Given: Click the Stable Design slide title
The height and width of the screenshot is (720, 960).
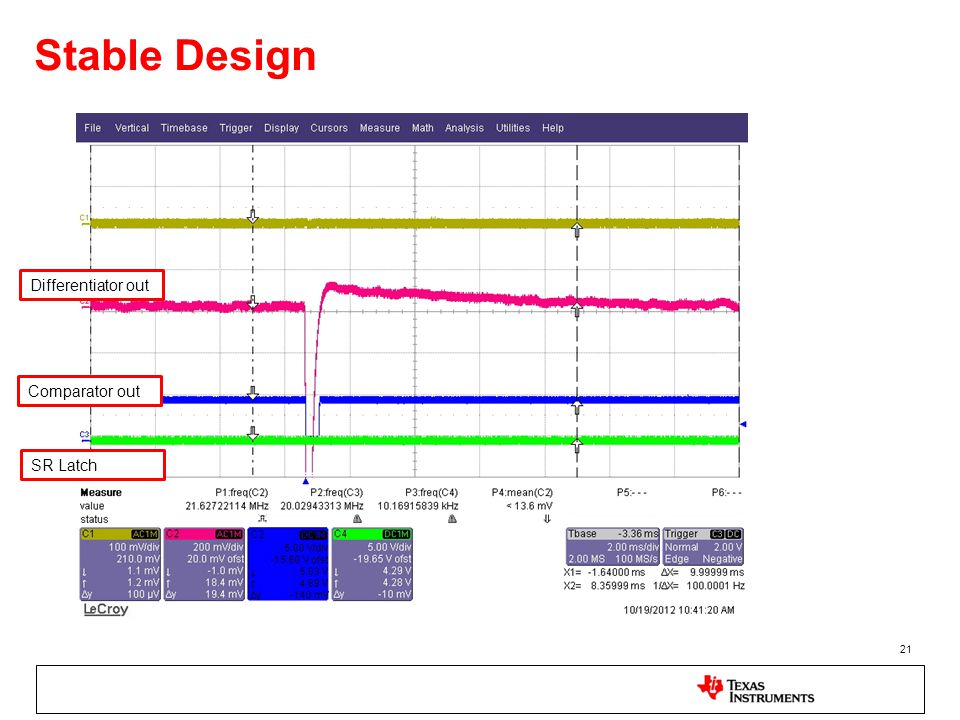Looking at the screenshot, I should [x=176, y=56].
